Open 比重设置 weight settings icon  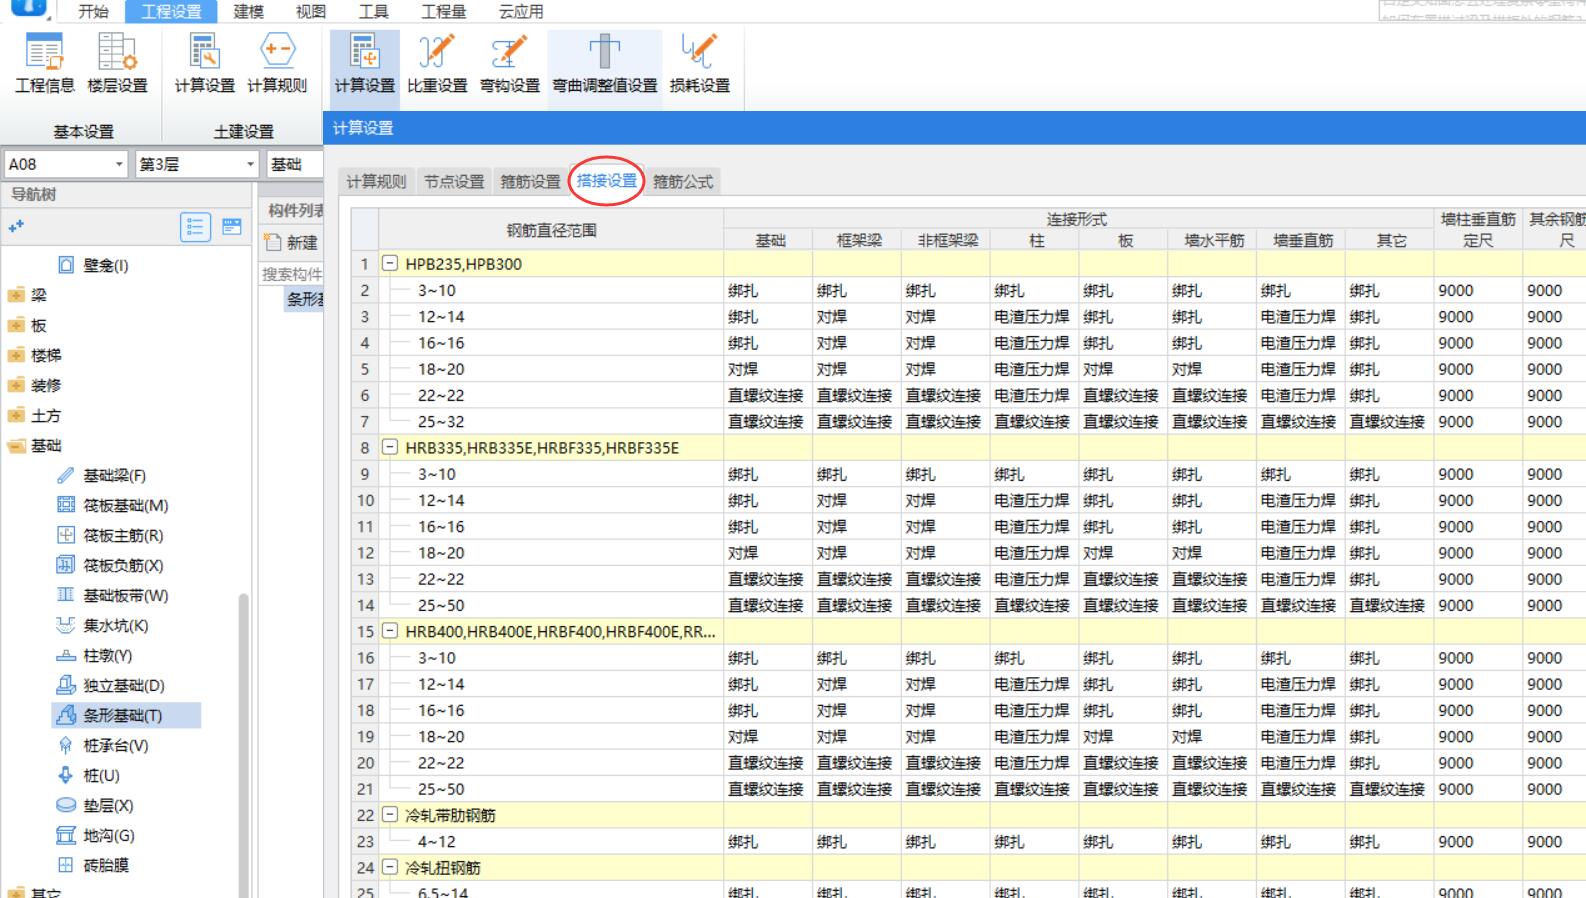click(x=437, y=64)
